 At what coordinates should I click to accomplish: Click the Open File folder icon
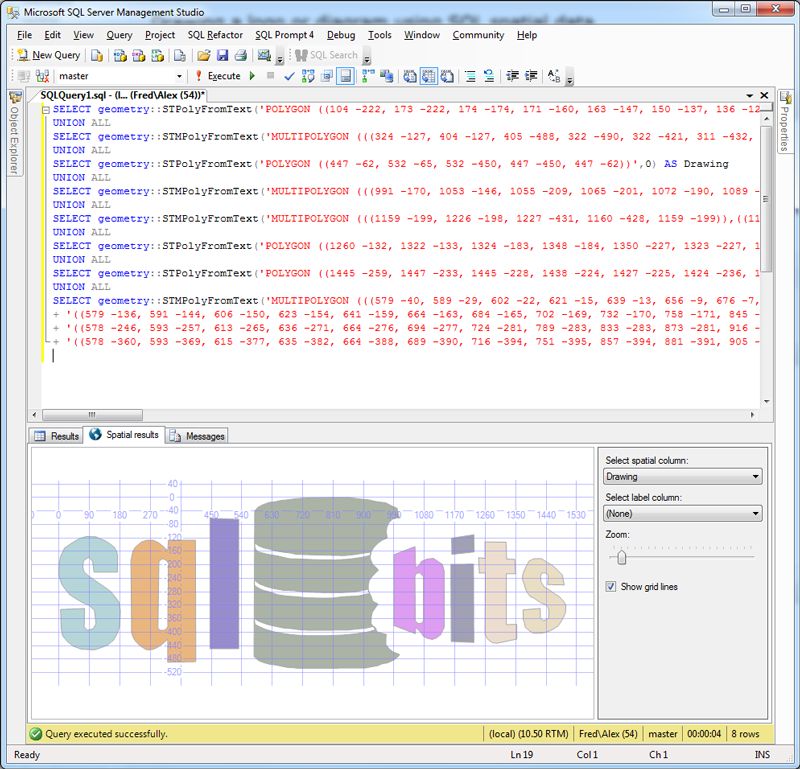click(204, 55)
